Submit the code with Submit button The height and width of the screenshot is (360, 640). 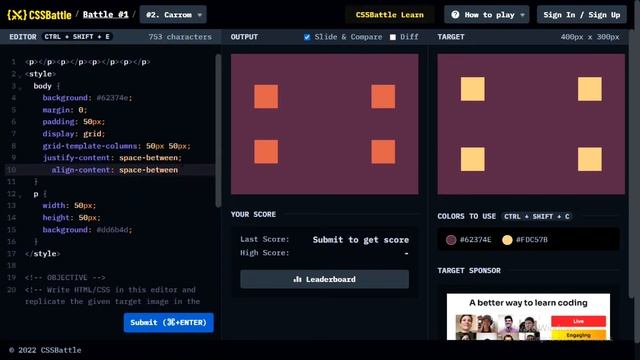click(169, 322)
